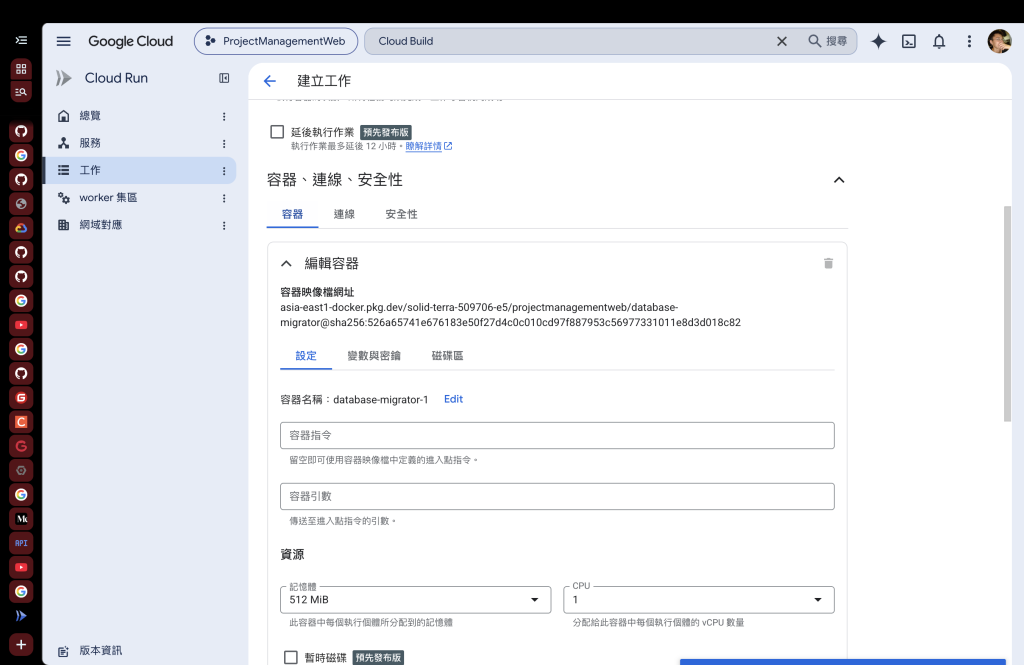Open the grid icon in the browser sidebar
Image resolution: width=1024 pixels, height=665 pixels.
pyautogui.click(x=21, y=69)
